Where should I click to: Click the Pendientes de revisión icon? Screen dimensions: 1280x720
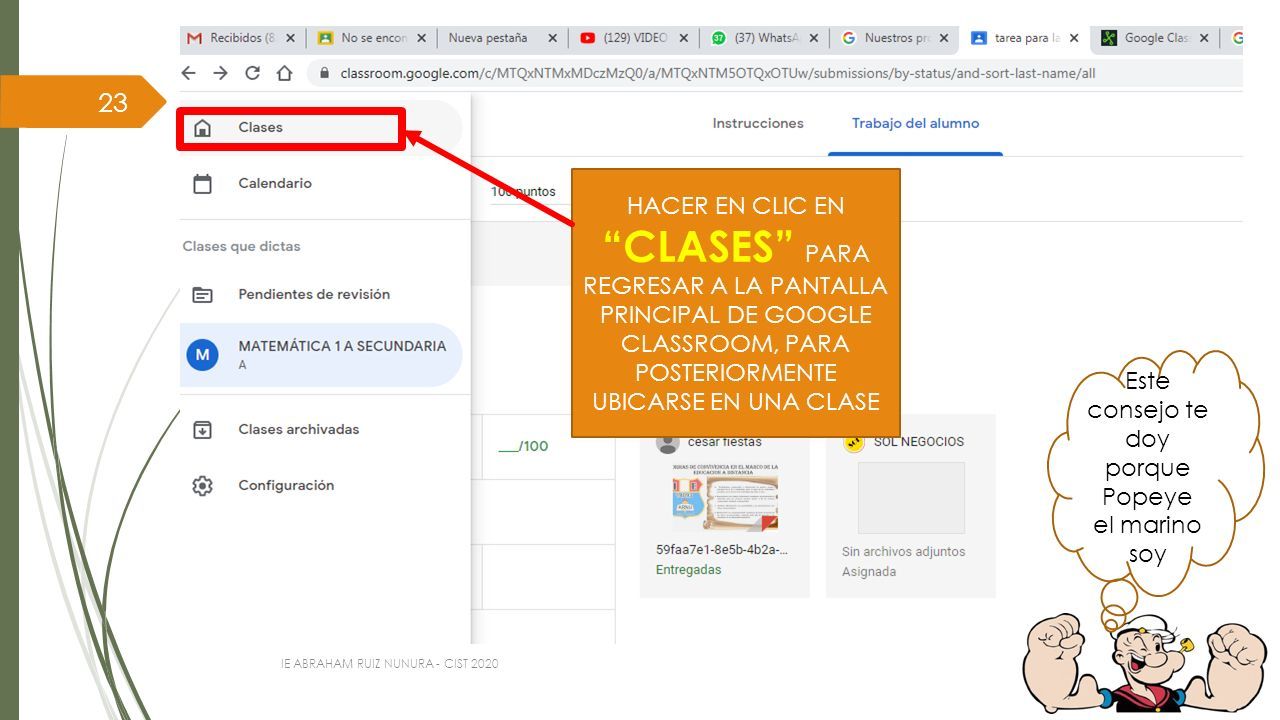pyautogui.click(x=202, y=295)
